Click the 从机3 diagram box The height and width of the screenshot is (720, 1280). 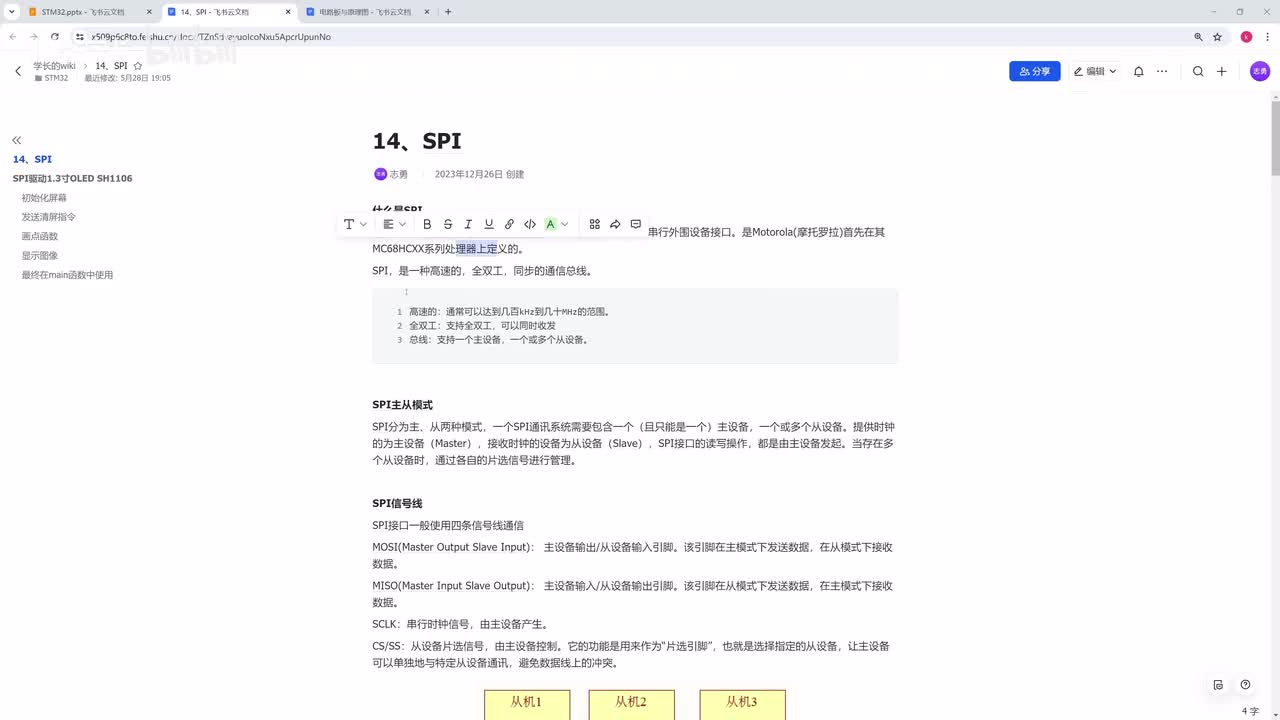pos(742,704)
